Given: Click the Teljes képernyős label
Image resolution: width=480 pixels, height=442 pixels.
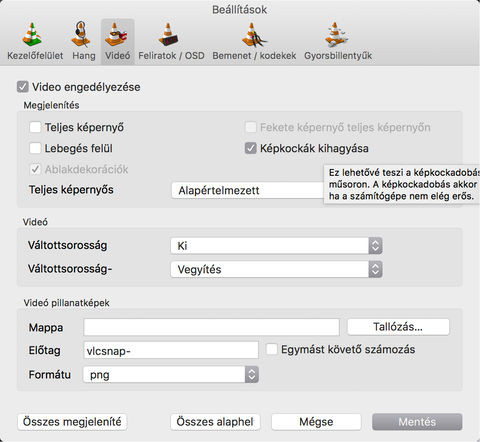Looking at the screenshot, I should (71, 190).
